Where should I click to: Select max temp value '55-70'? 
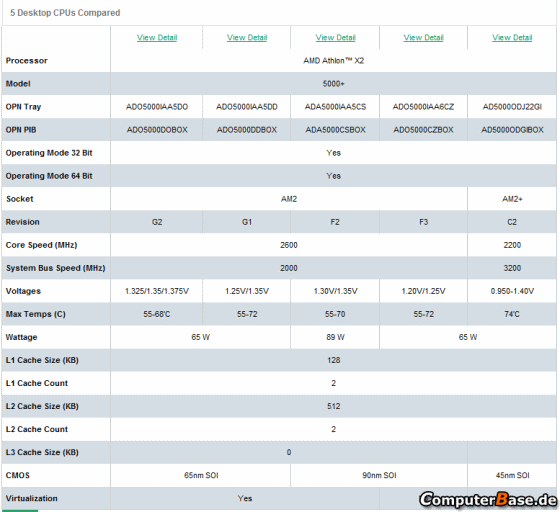click(335, 314)
